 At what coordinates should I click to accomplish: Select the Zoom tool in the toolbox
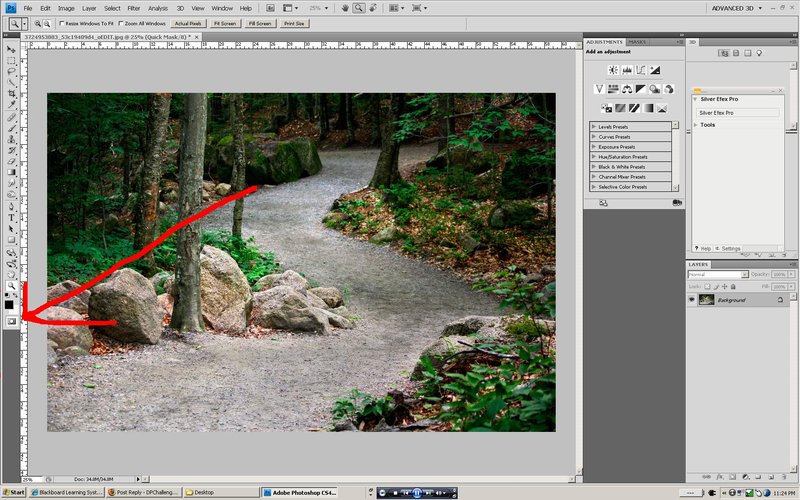11,286
